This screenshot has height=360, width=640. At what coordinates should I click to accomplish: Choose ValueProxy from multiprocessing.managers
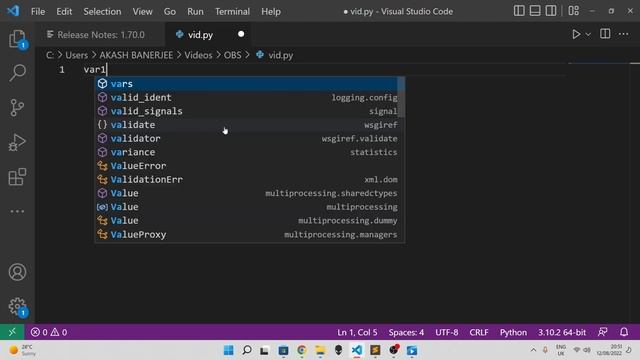[x=247, y=234]
